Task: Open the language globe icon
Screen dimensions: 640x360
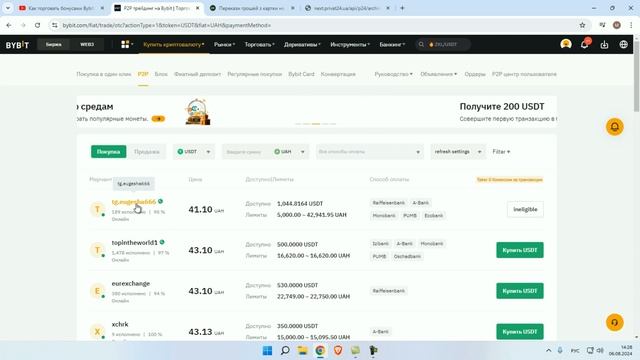Action: [623, 44]
